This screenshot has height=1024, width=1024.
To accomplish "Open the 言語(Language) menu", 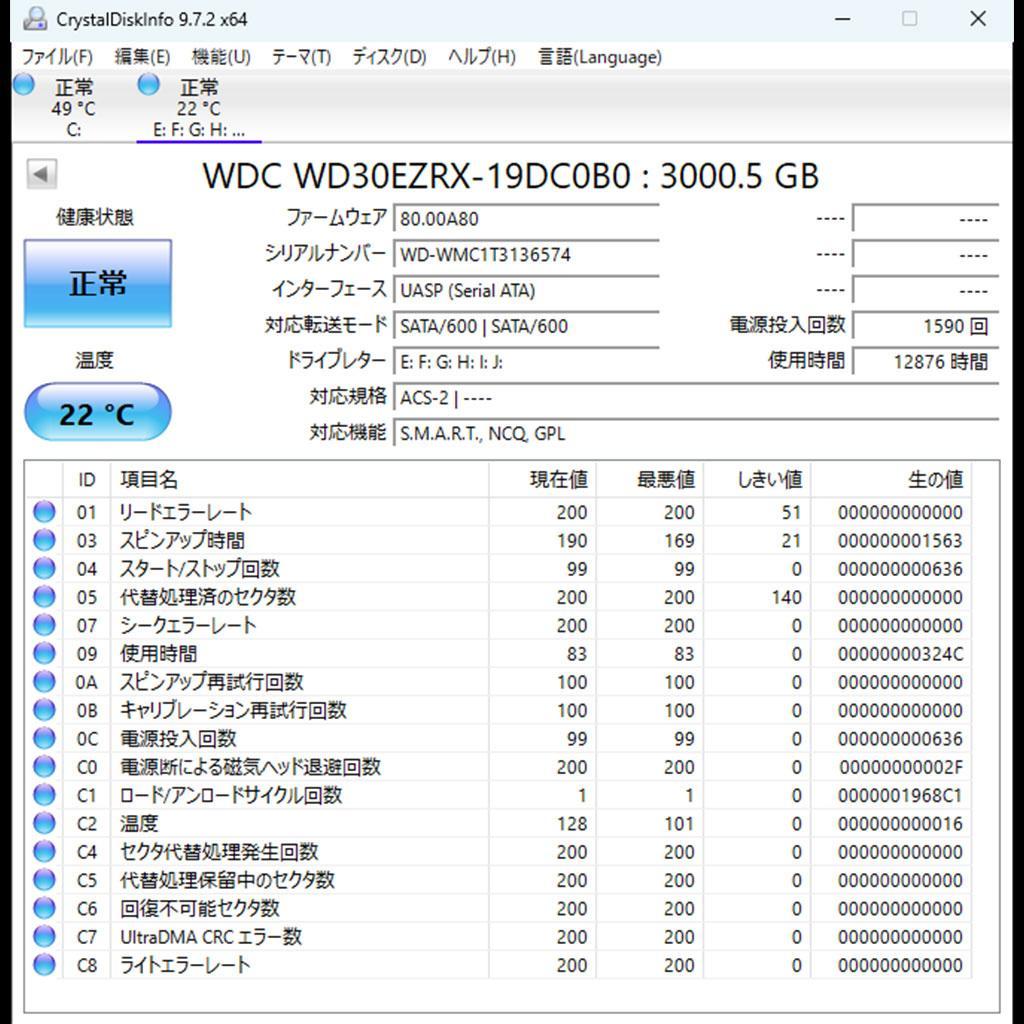I will point(599,57).
